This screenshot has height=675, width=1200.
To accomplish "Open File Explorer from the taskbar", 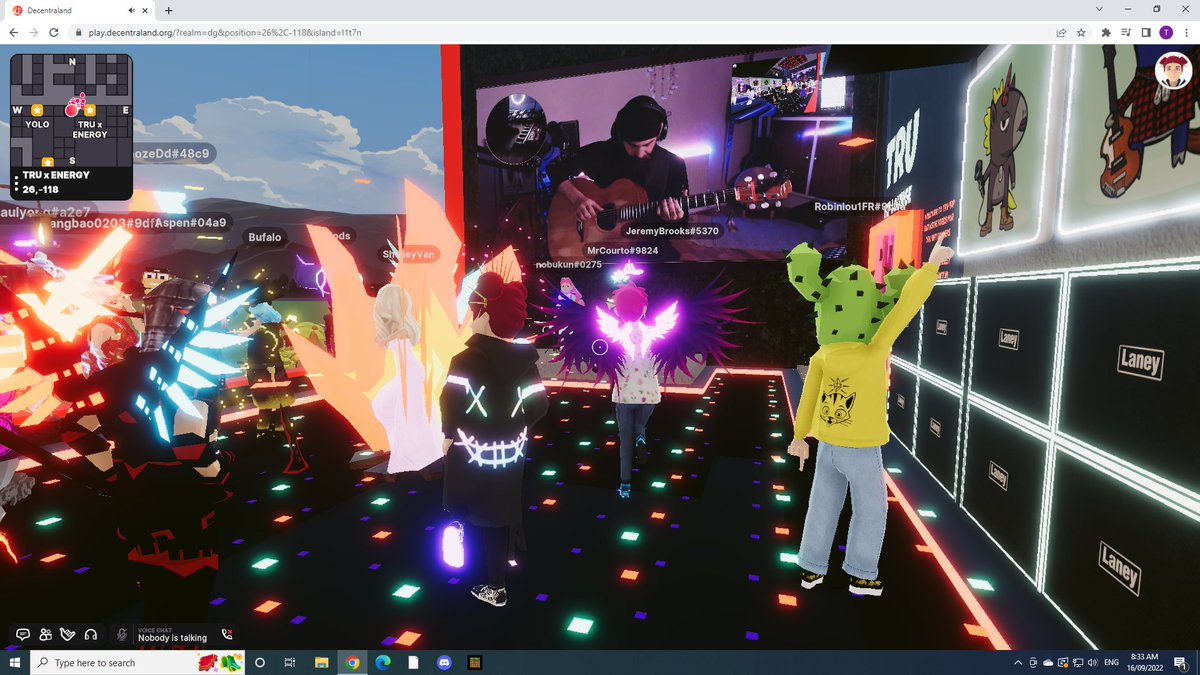I will tap(321, 662).
